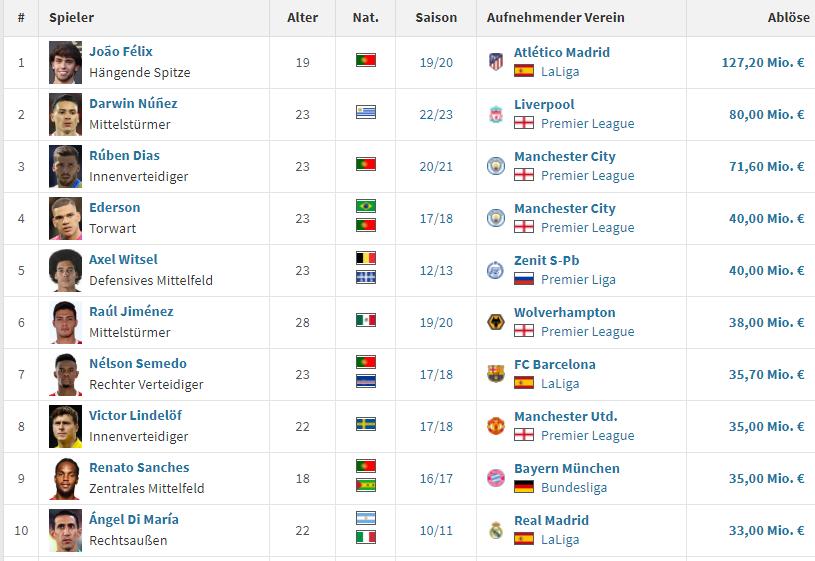Open João Félix's player profile link
The image size is (815, 561).
(x=121, y=51)
